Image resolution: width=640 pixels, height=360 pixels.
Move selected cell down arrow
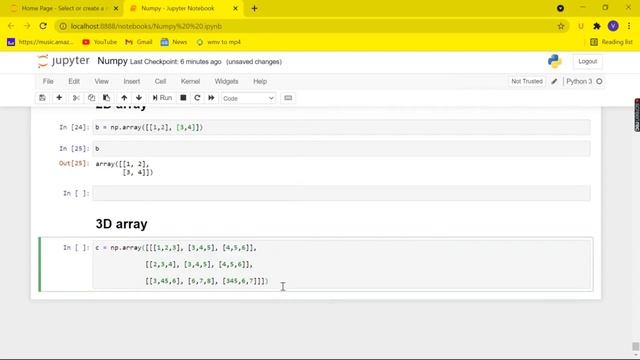coord(139,98)
